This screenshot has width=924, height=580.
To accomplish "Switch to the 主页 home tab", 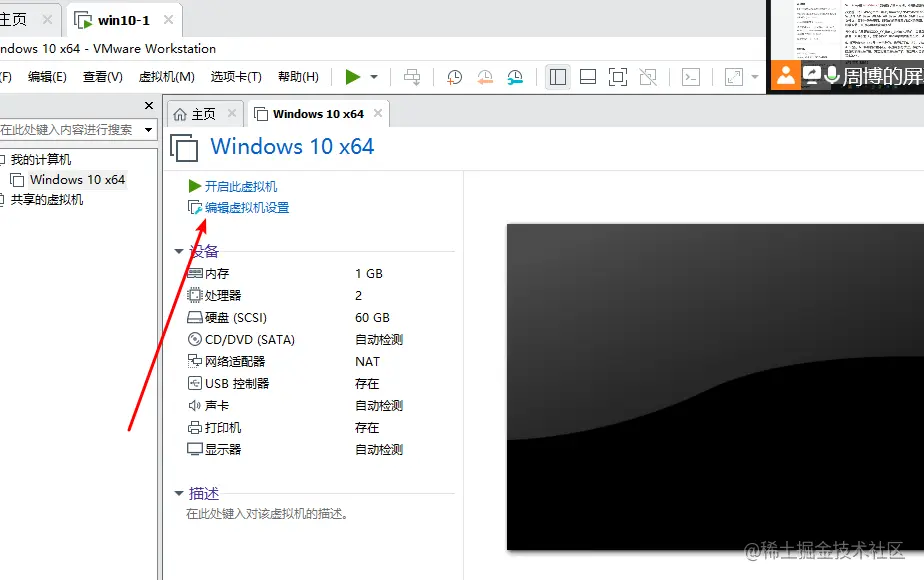I will tap(203, 114).
